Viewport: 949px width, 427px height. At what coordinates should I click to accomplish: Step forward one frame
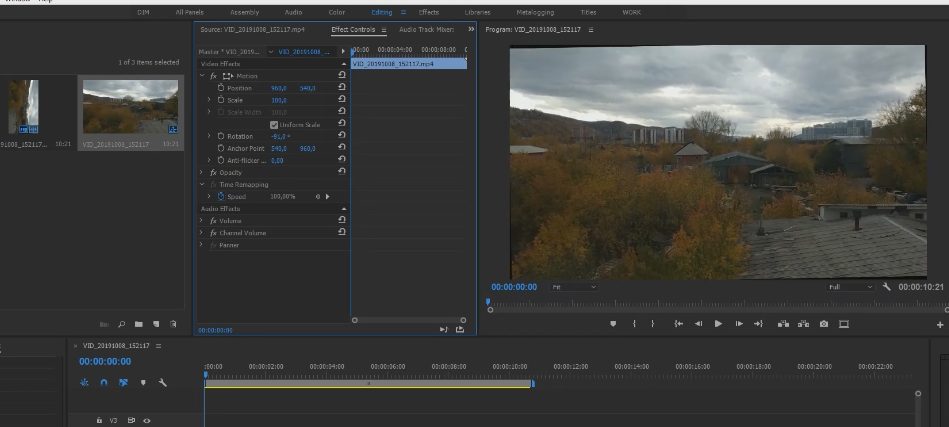(739, 324)
